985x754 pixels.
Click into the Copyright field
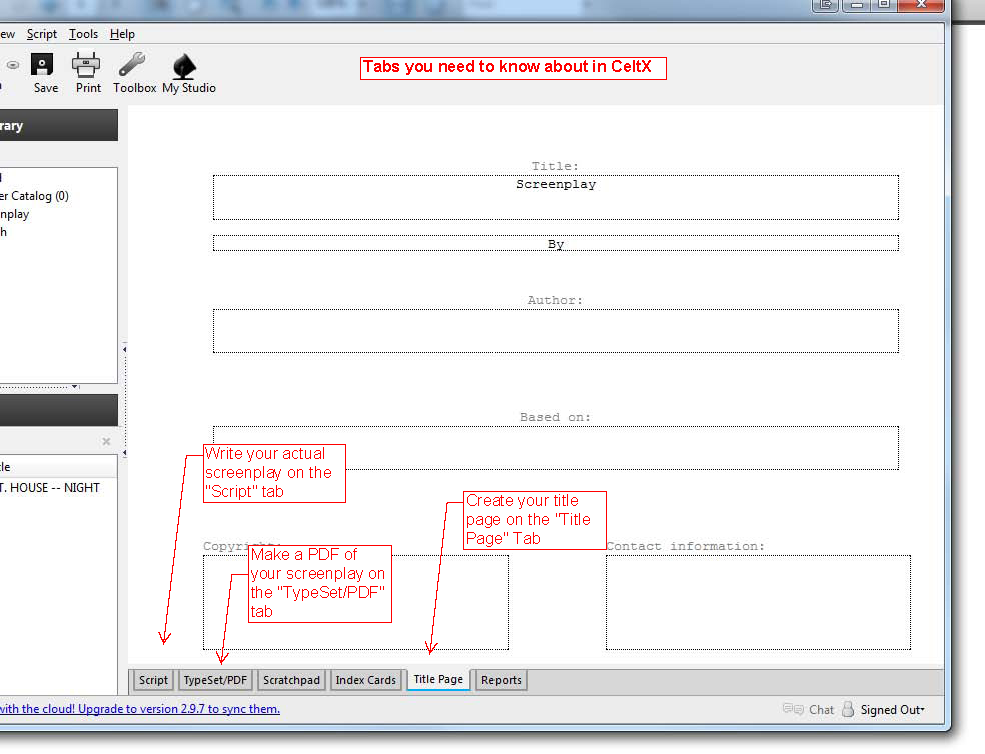356,602
